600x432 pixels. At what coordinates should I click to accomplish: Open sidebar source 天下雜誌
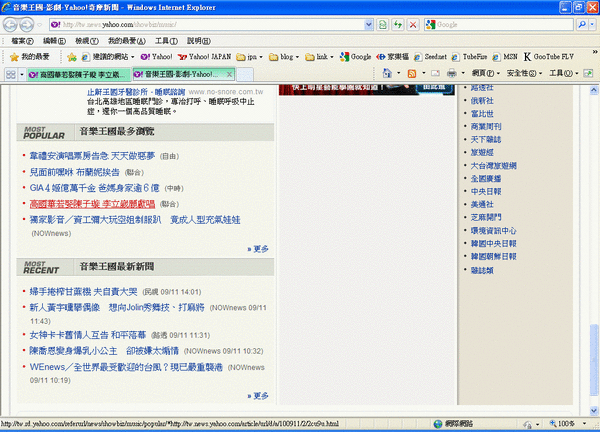[x=486, y=140]
